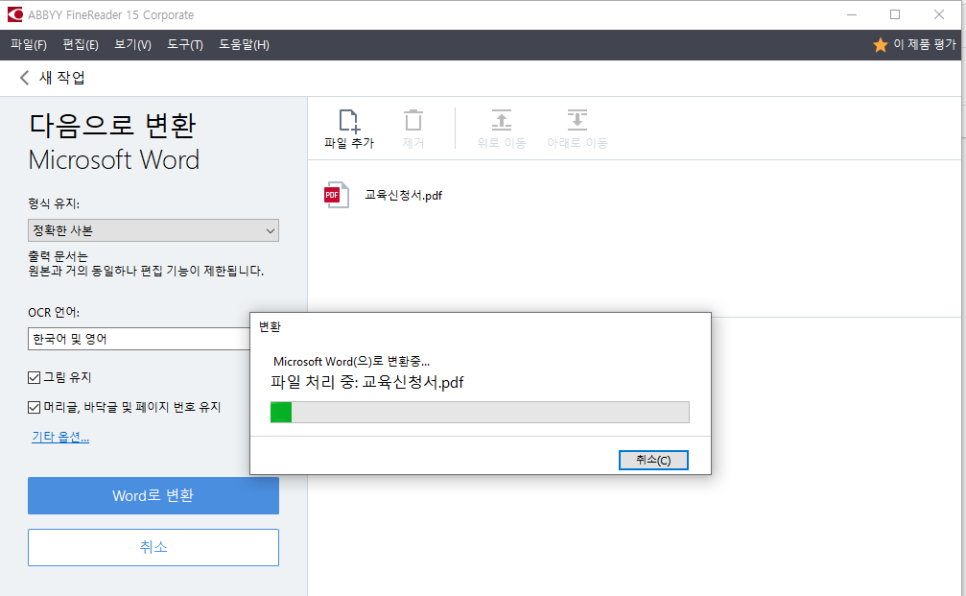Click the Remove (제거) trash icon
Image resolution: width=966 pixels, height=596 pixels.
coord(413,120)
